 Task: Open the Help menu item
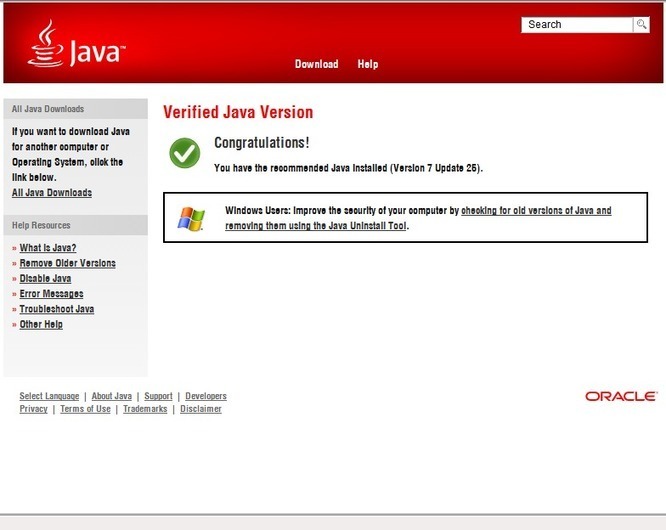tap(368, 64)
